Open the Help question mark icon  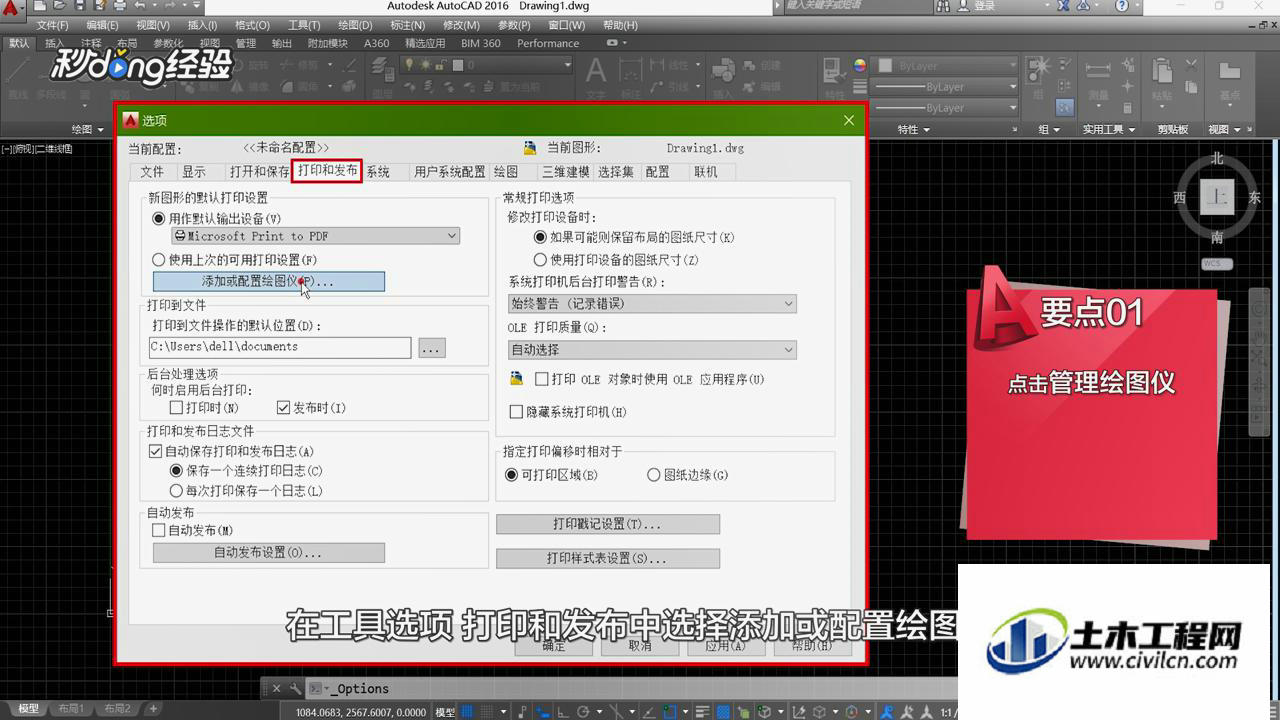[1122, 6]
